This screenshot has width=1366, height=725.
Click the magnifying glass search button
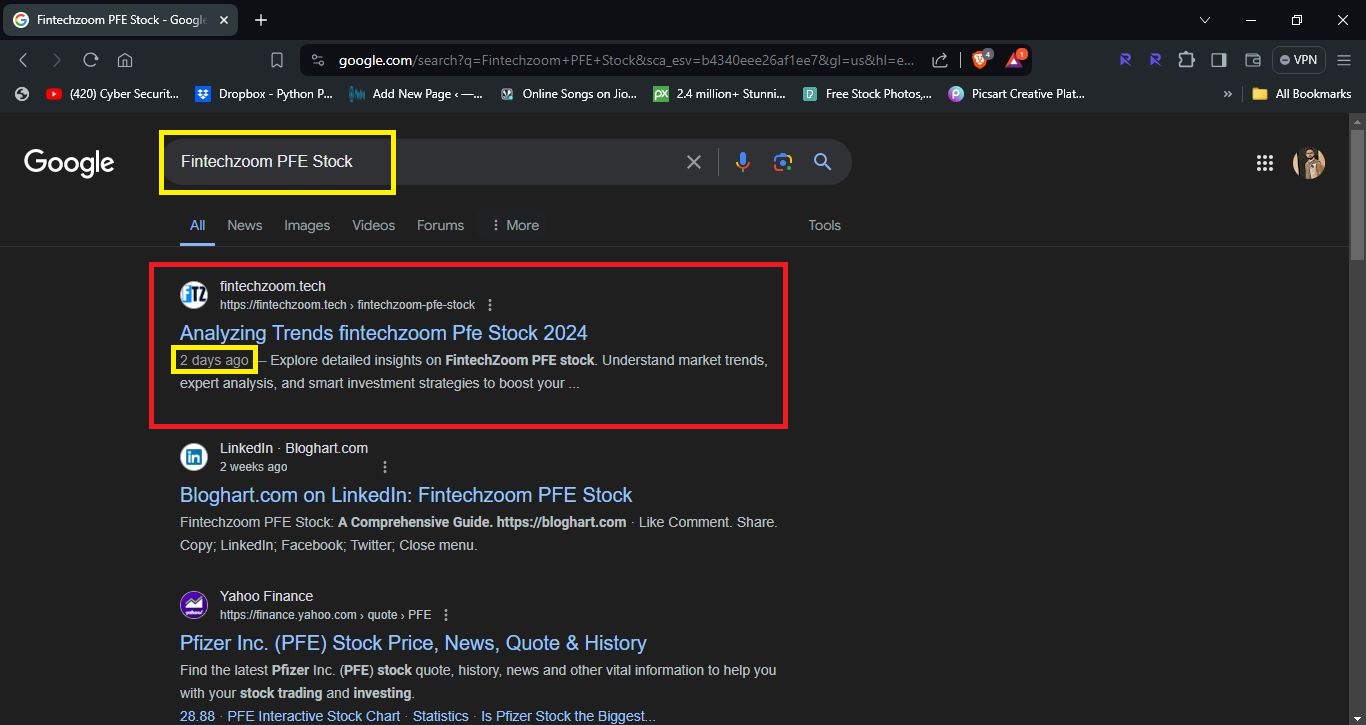click(x=822, y=162)
